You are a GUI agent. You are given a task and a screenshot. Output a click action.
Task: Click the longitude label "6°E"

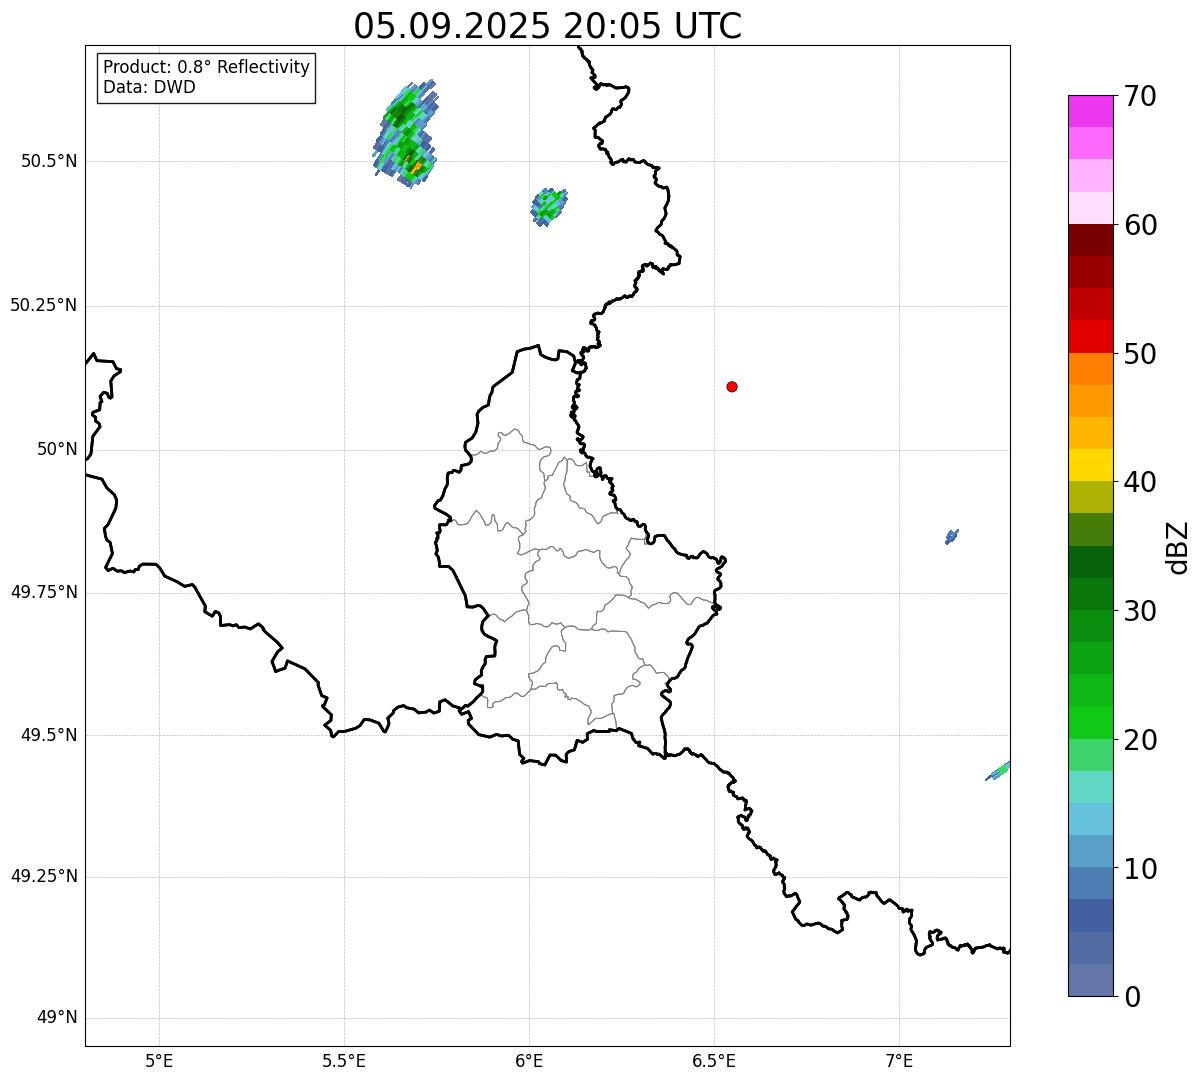point(529,1061)
